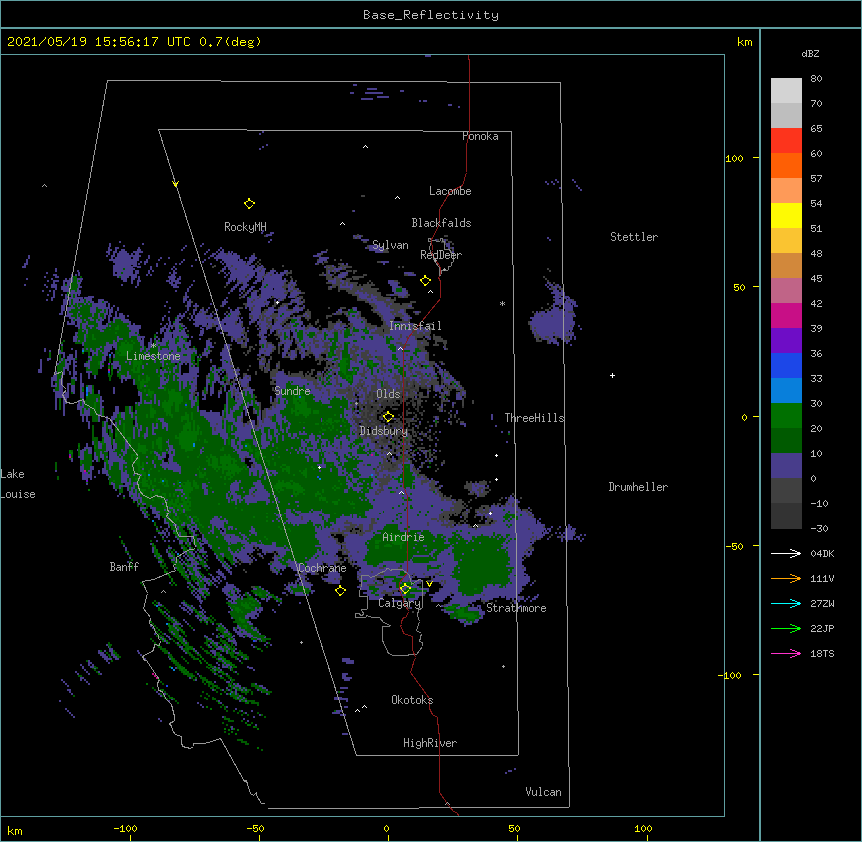Click the Innisfail label
This screenshot has height=842, width=862.
coord(415,326)
